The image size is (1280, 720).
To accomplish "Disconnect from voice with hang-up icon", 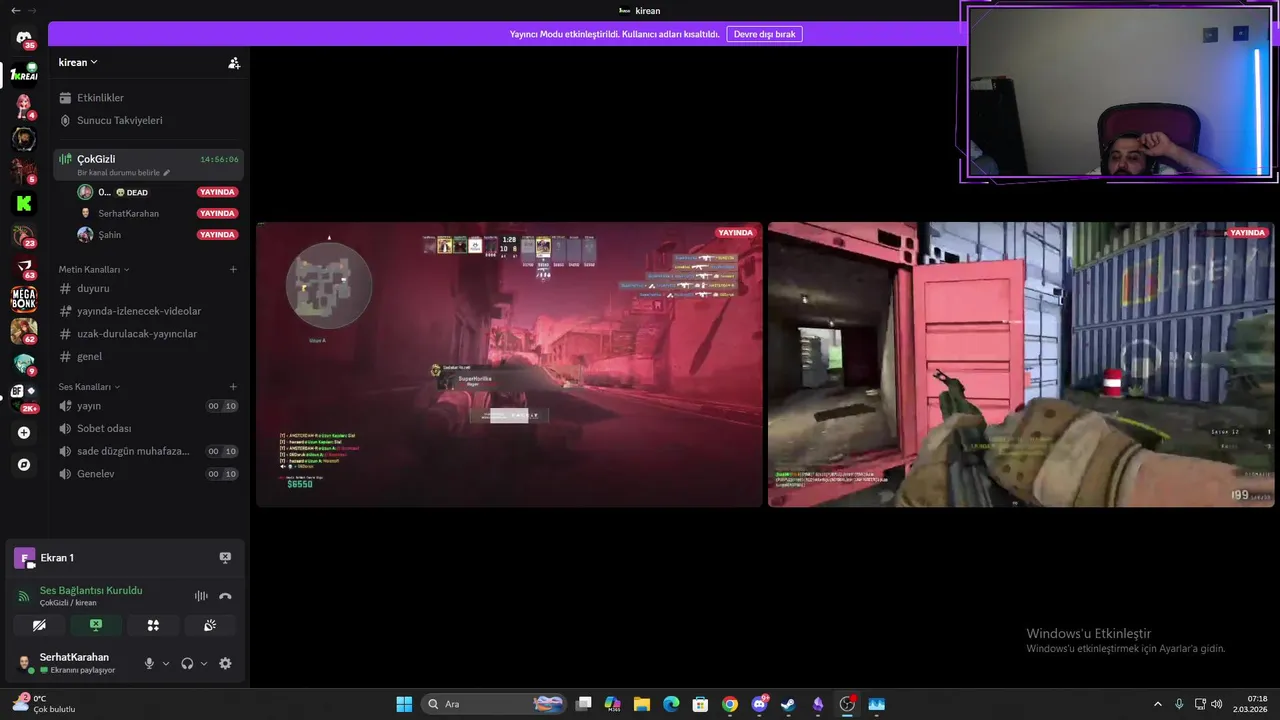I will coord(225,596).
